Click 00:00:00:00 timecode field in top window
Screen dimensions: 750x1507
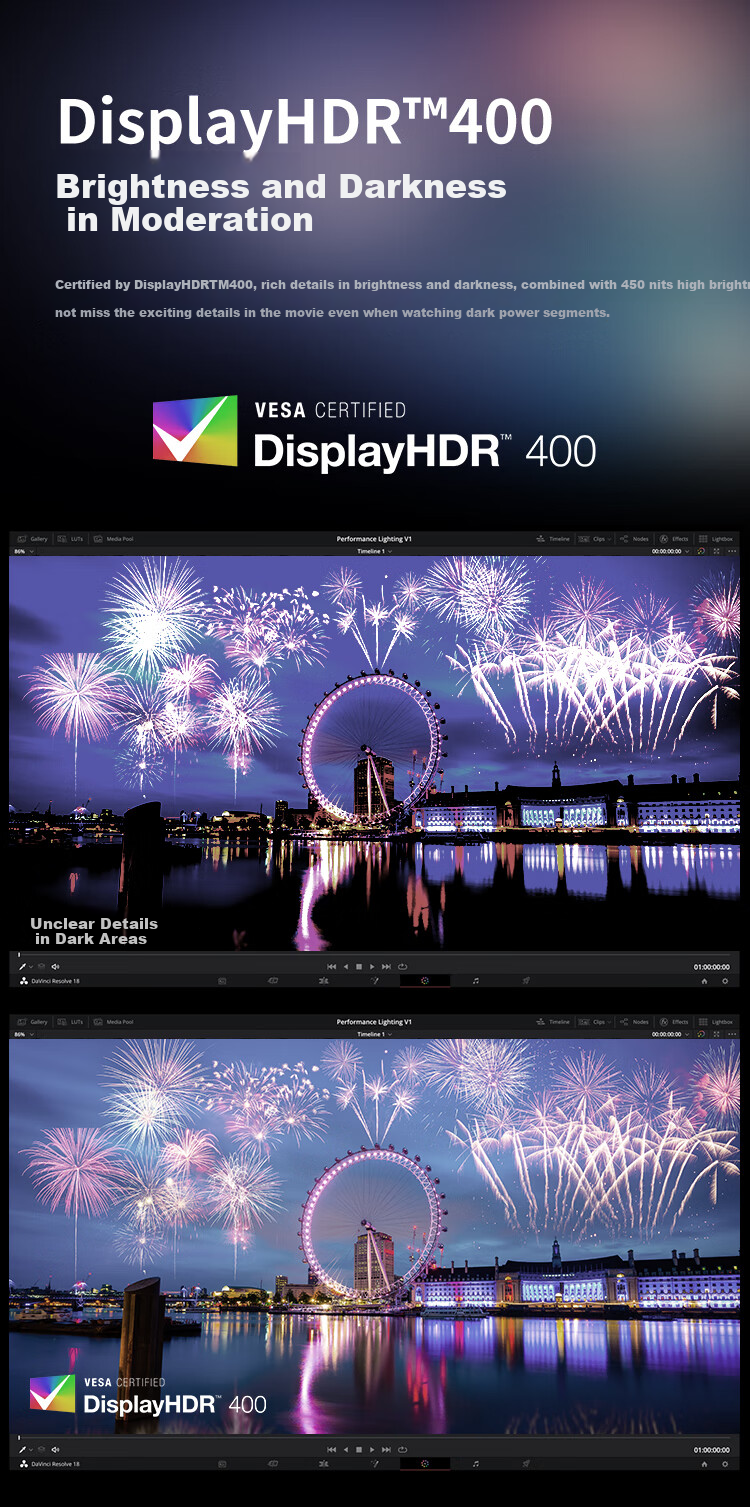(667, 551)
